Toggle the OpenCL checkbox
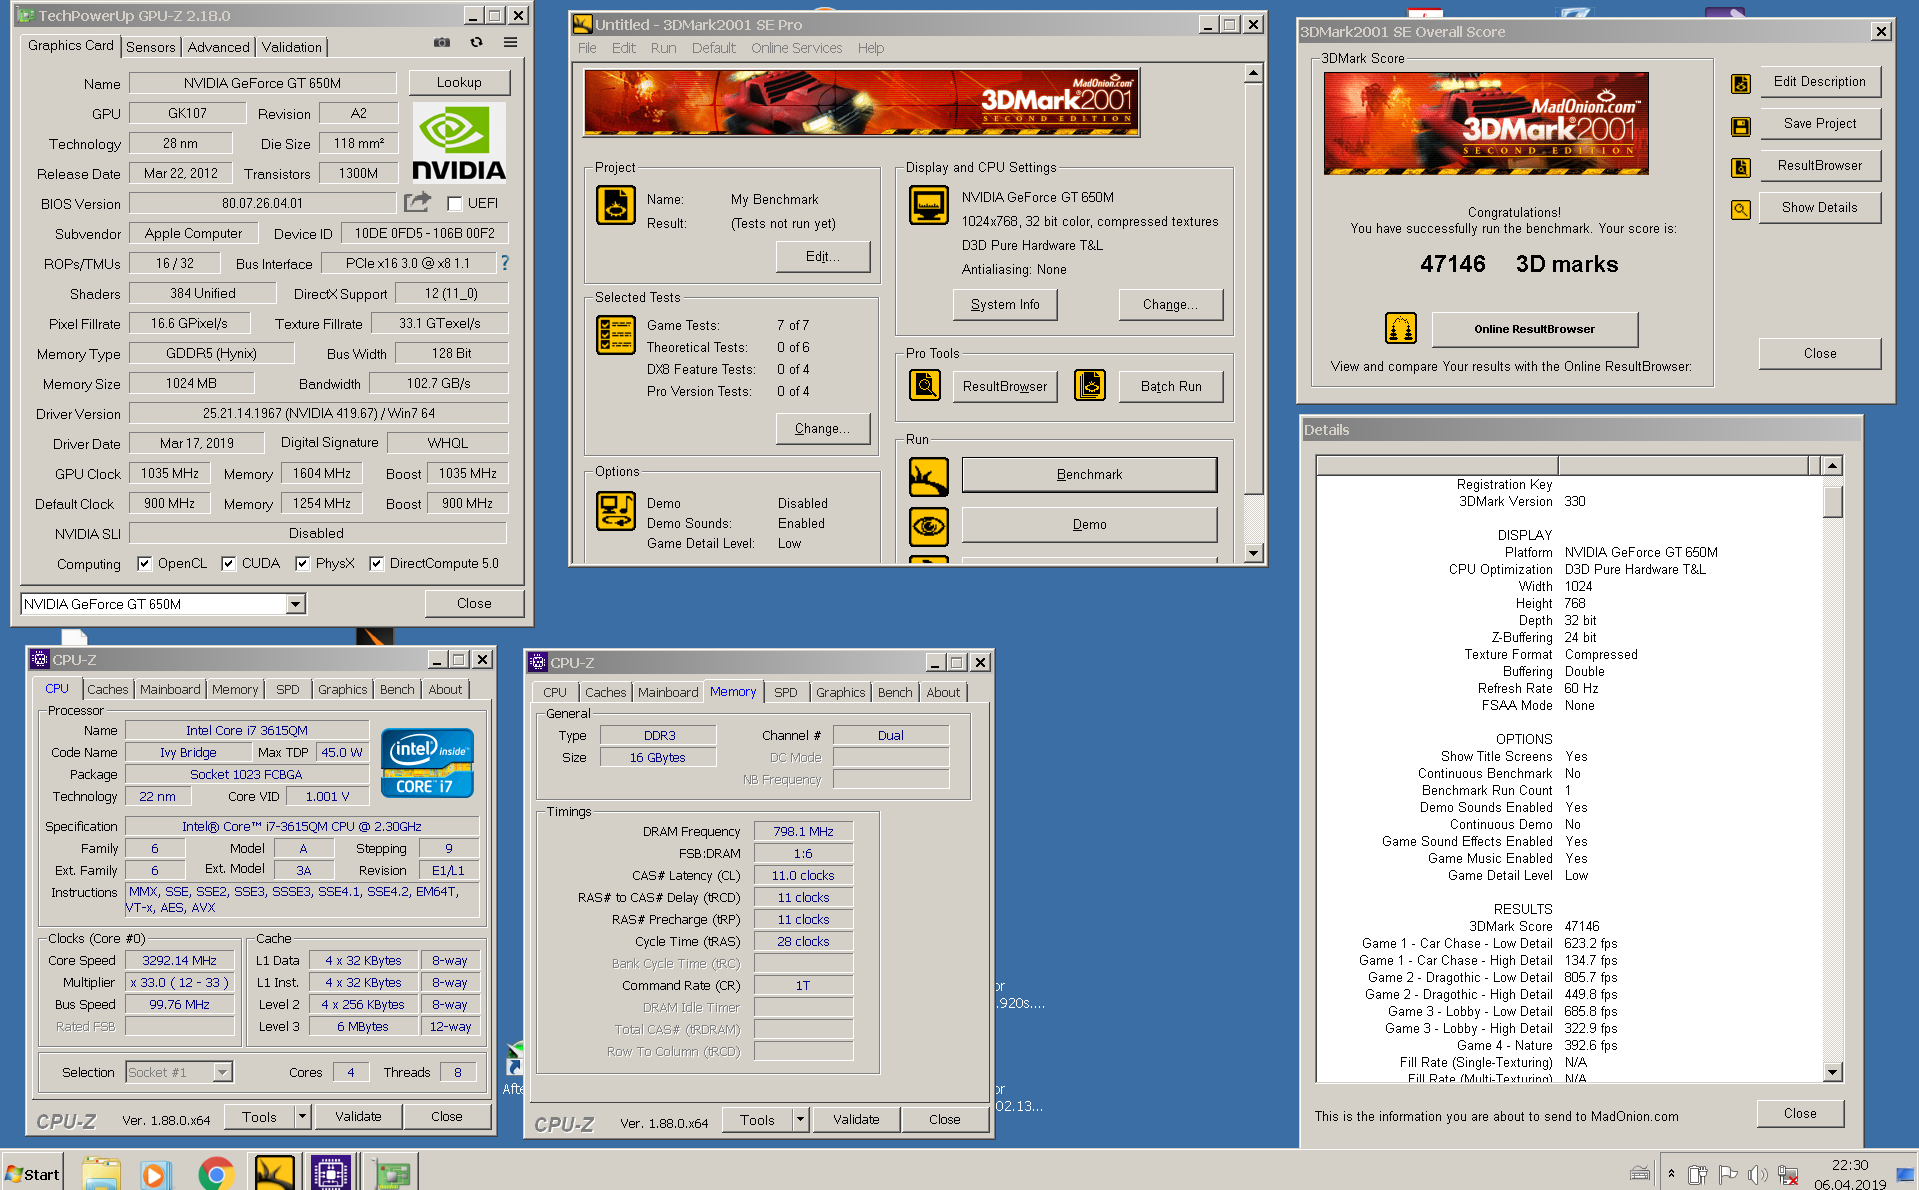Viewport: 1919px width, 1190px height. tap(144, 564)
